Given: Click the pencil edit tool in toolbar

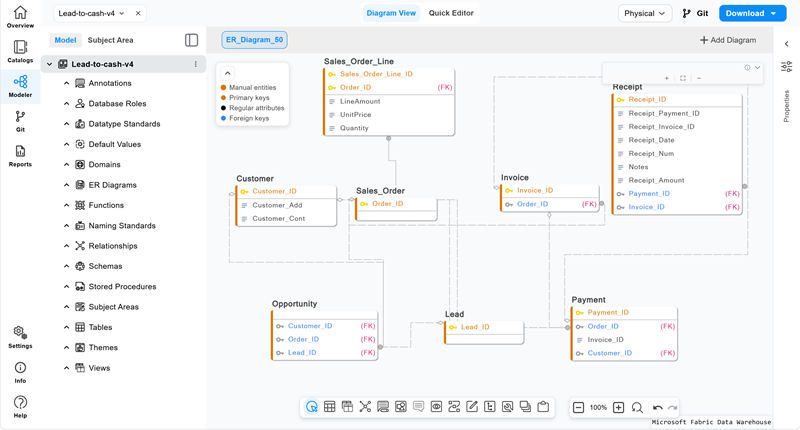Looking at the screenshot, I should 472,407.
